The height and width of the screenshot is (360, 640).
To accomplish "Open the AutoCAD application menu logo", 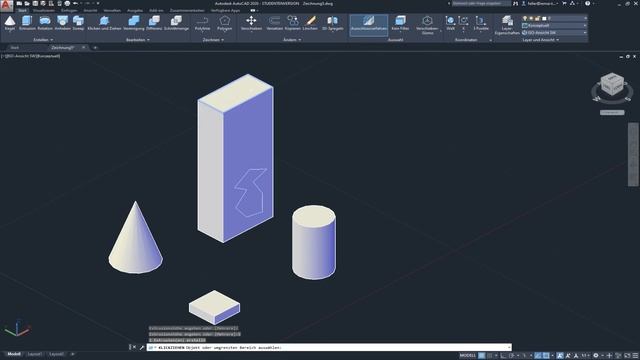I will [x=6, y=5].
